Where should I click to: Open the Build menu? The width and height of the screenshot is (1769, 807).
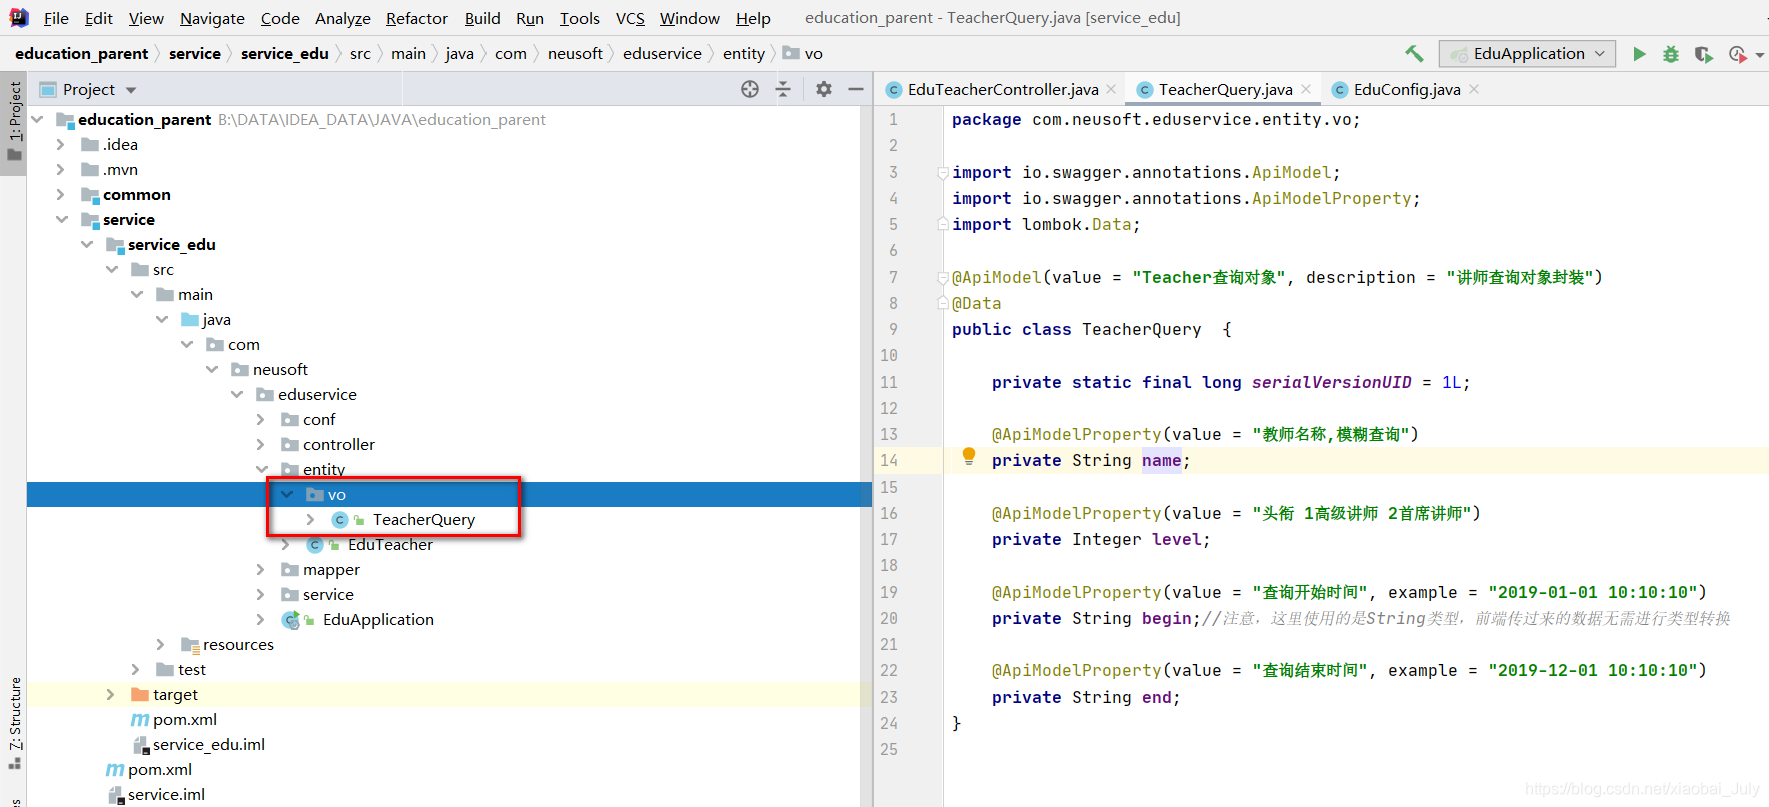482,18
